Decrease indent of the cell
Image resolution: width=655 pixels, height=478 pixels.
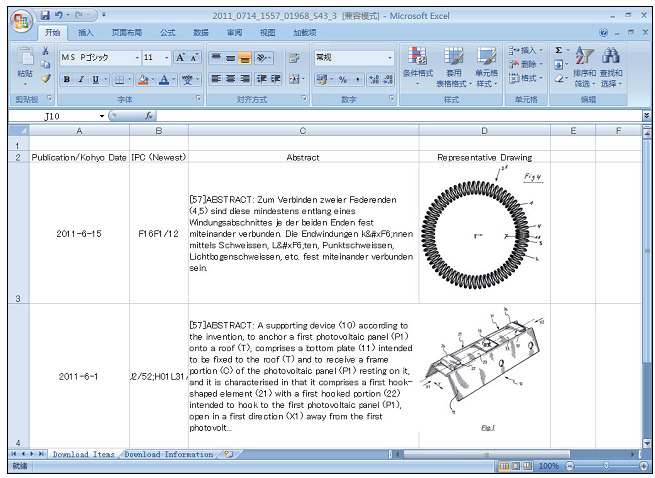(x=261, y=78)
